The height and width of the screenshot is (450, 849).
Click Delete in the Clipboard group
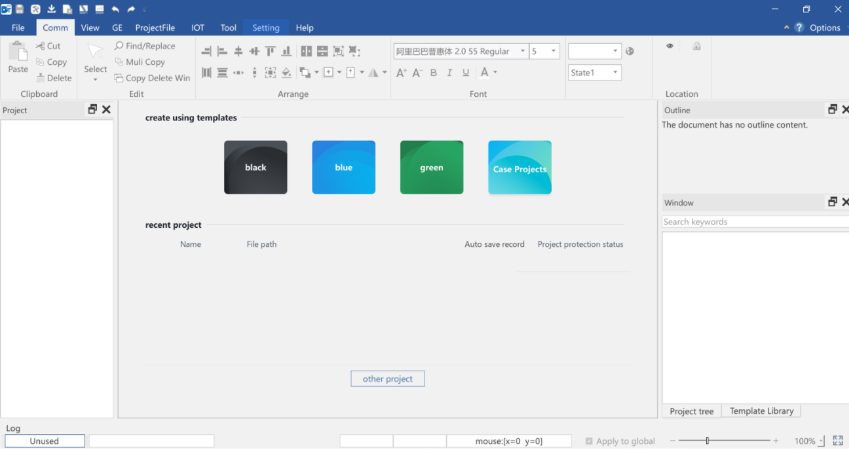[x=54, y=78]
